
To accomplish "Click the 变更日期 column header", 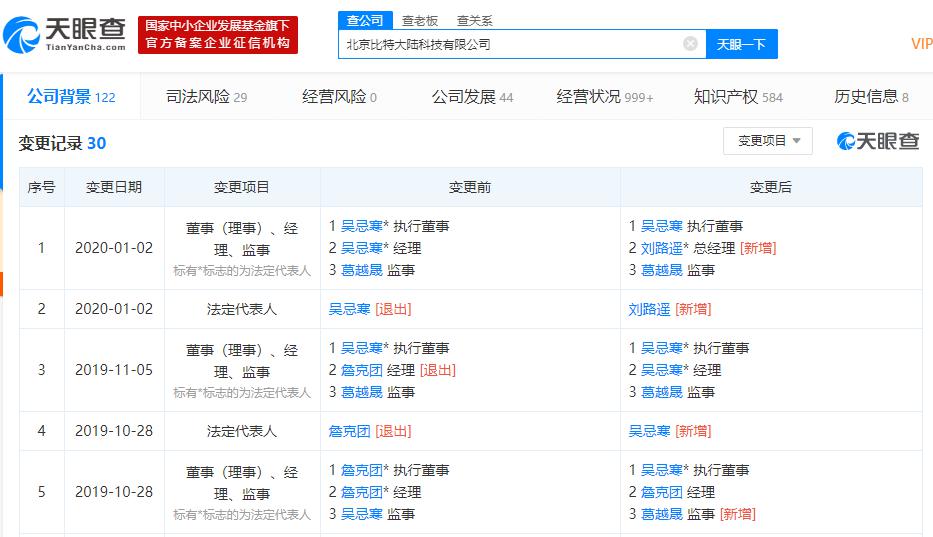I will tap(114, 188).
